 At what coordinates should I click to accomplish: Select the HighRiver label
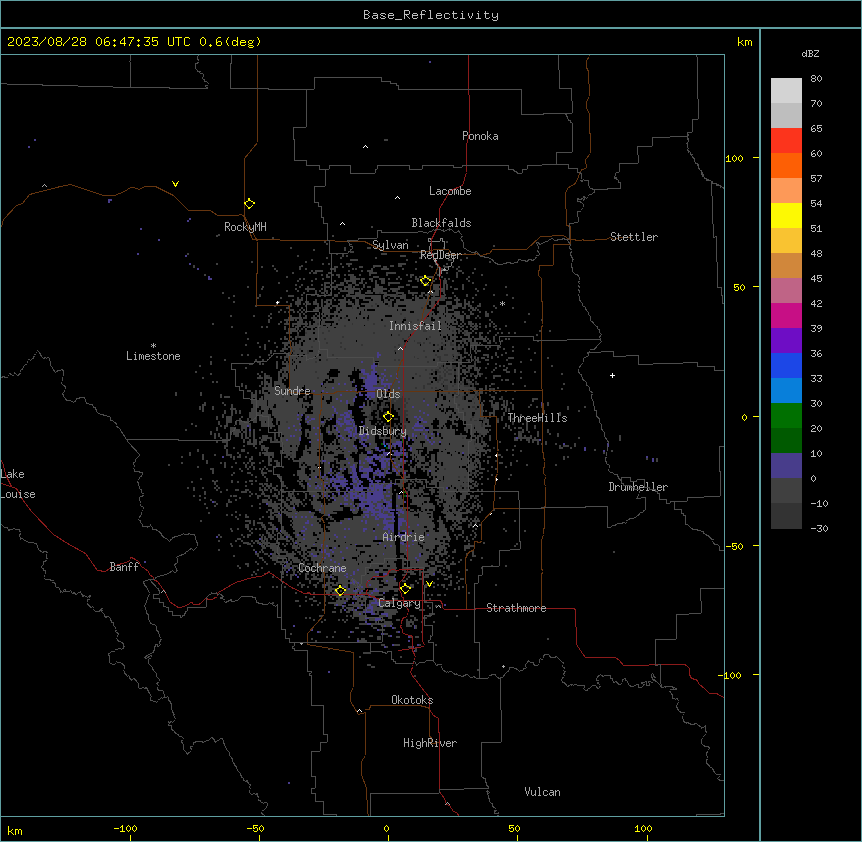pos(430,743)
